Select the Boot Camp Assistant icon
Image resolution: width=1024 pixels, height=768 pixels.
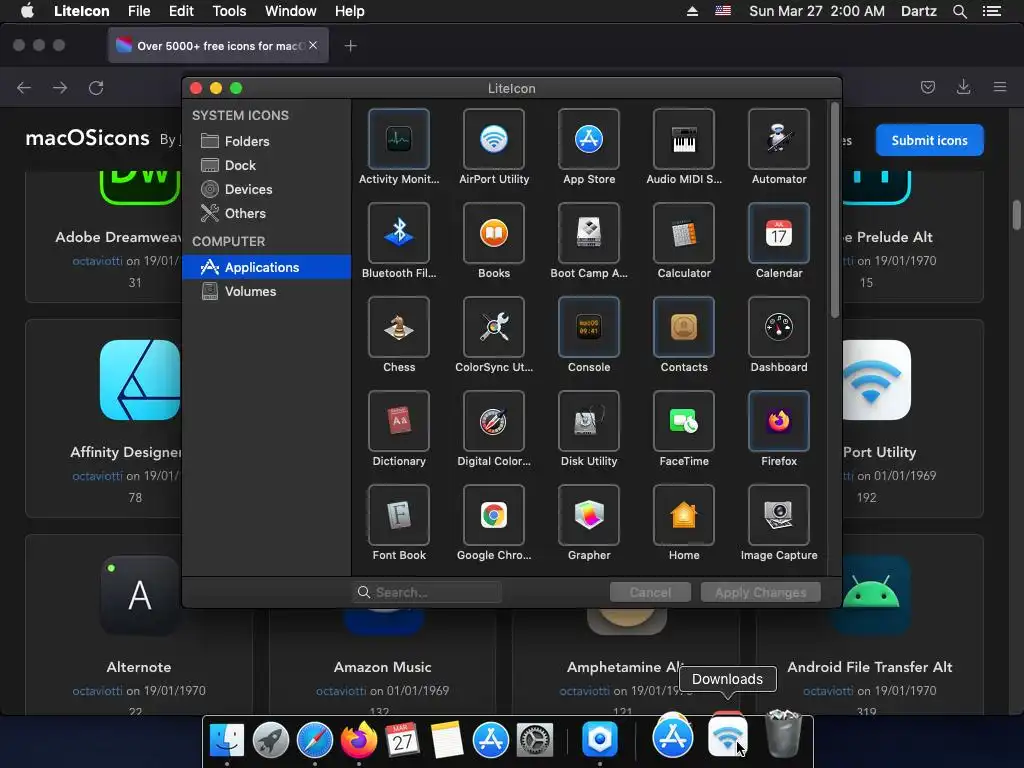click(588, 233)
